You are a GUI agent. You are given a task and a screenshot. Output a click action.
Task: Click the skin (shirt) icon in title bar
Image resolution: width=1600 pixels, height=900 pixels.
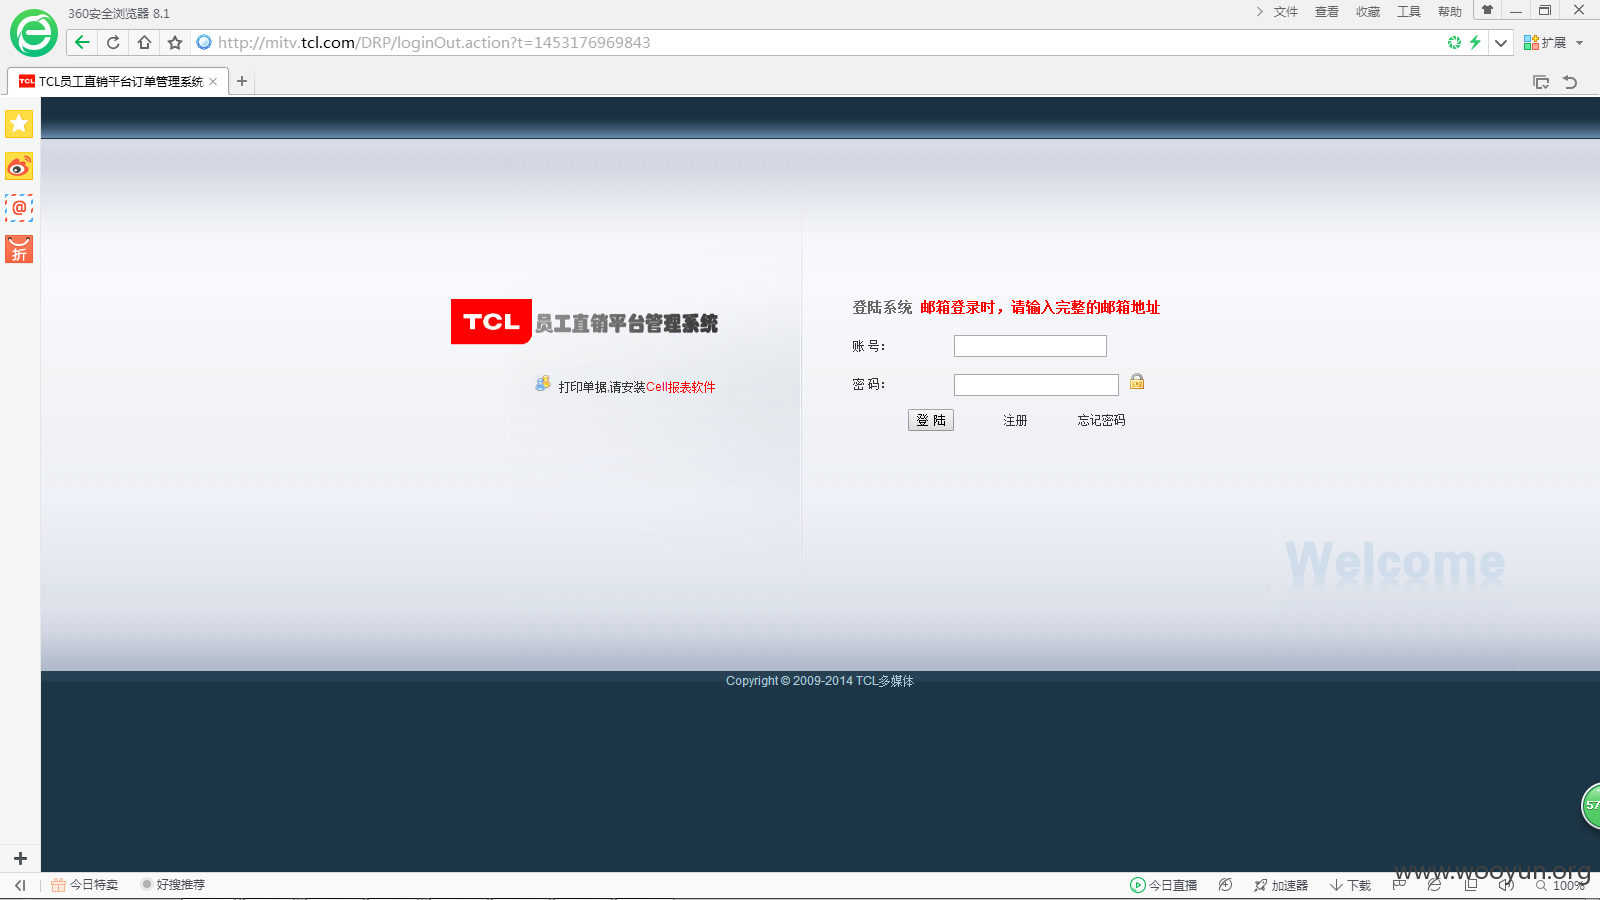click(x=1487, y=10)
